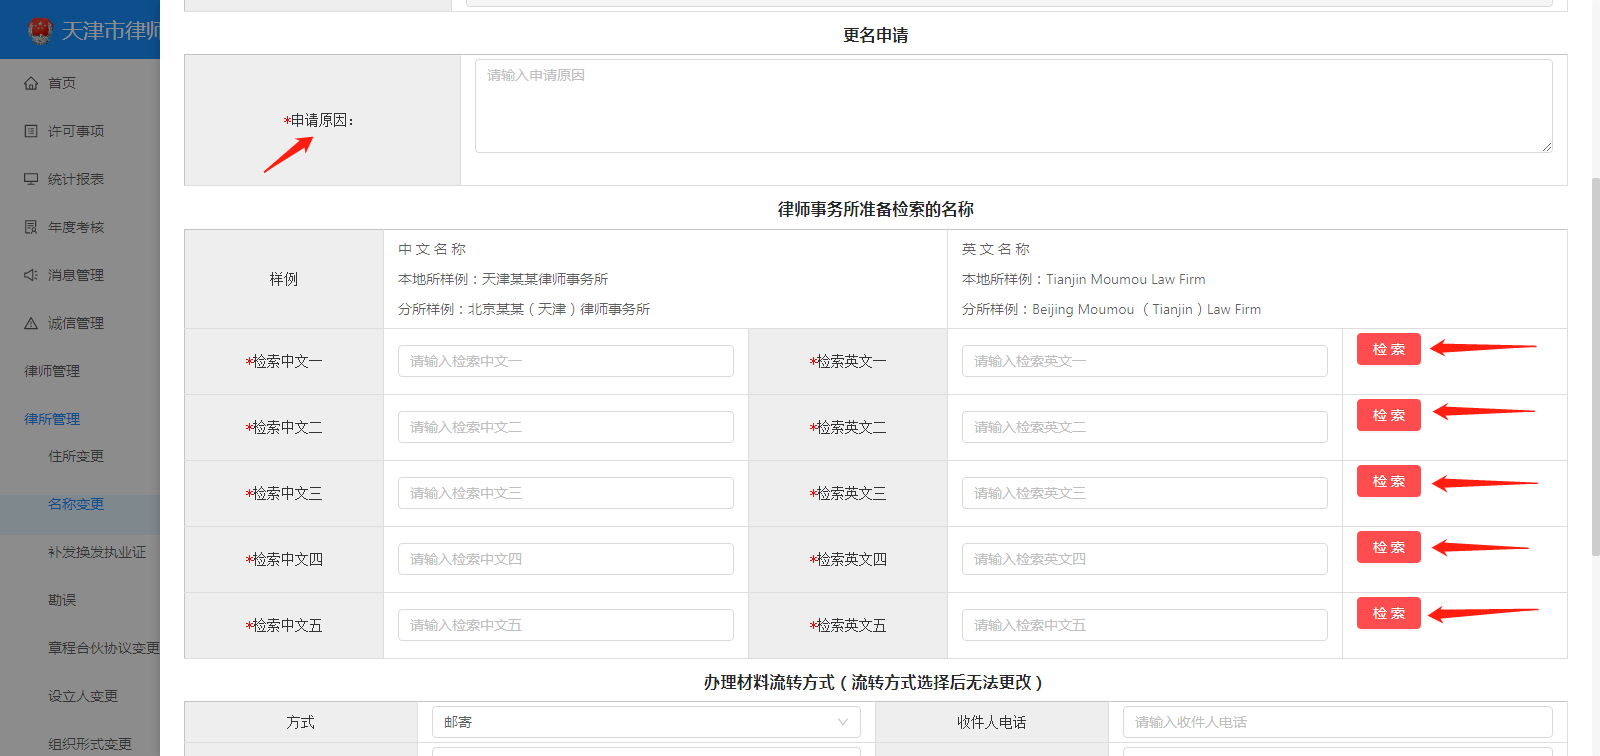This screenshot has height=756, width=1600.
Task: Click the 收件人电话 input field
Action: [1337, 722]
